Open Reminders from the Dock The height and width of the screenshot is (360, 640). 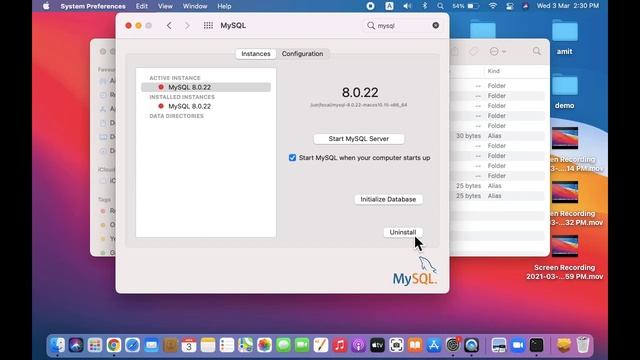(227, 345)
